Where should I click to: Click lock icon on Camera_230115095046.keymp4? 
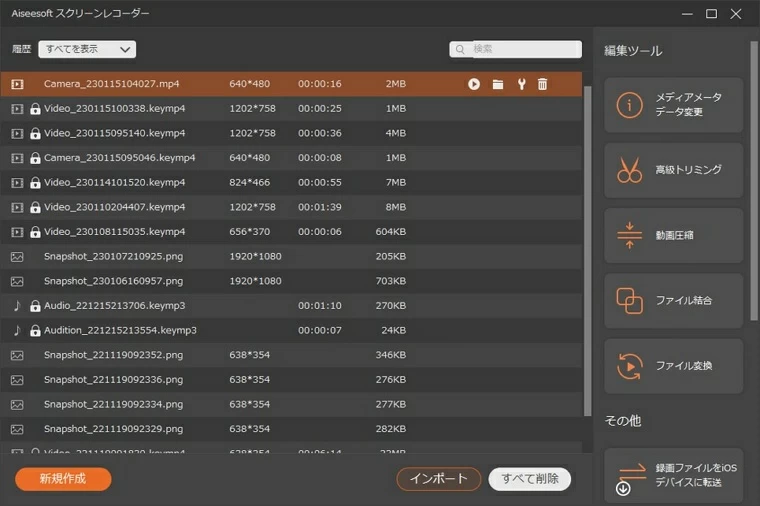pos(35,158)
